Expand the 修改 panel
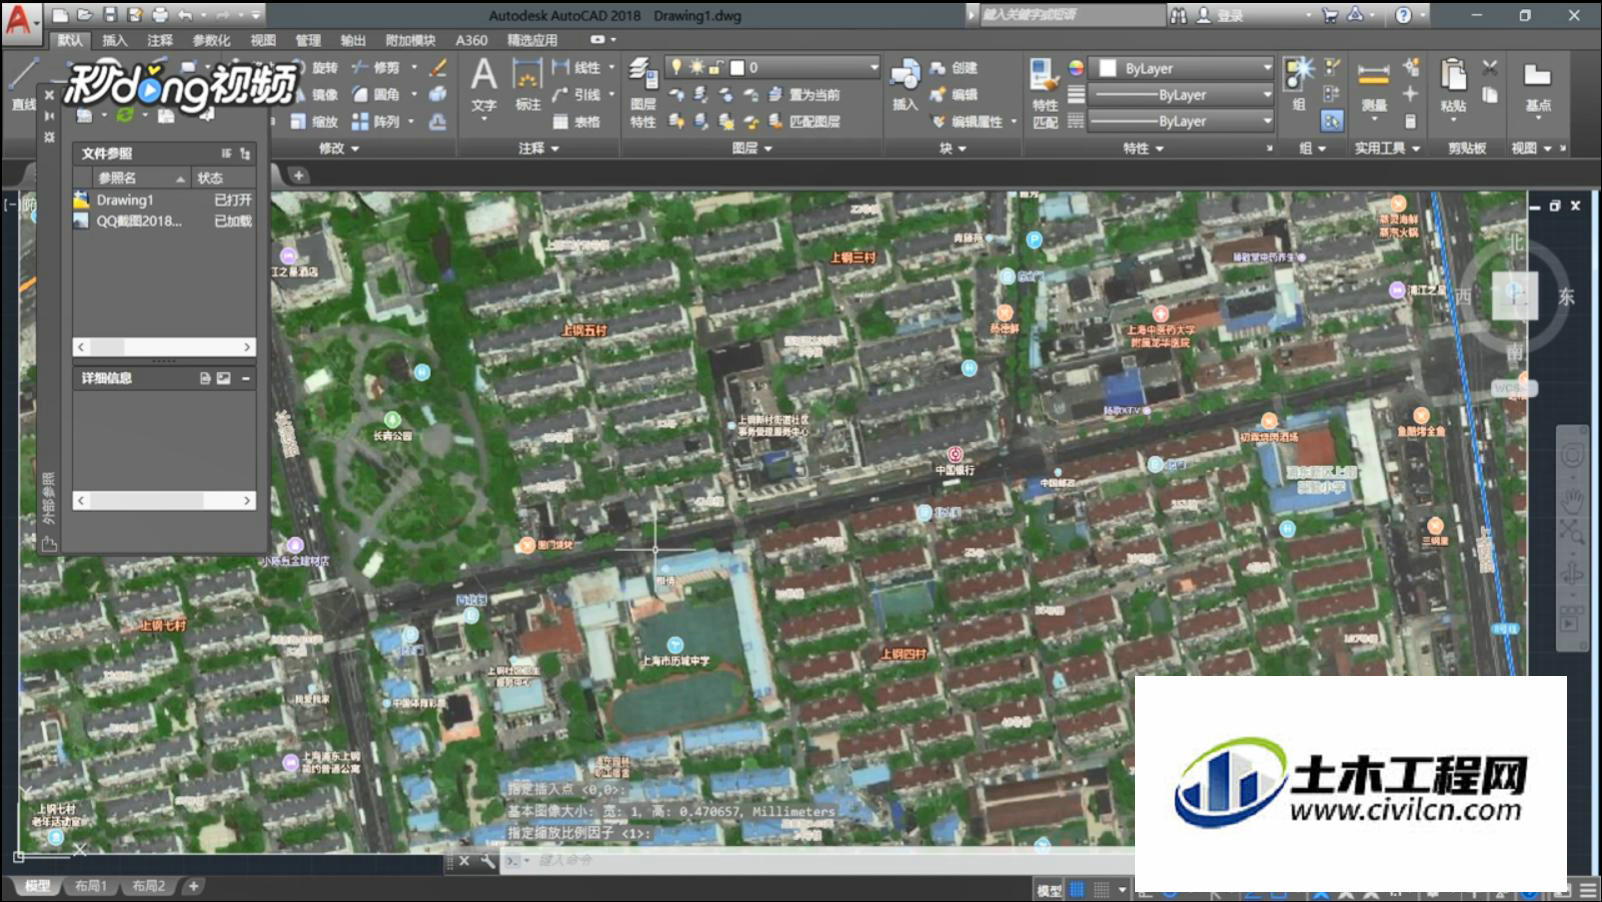 339,148
